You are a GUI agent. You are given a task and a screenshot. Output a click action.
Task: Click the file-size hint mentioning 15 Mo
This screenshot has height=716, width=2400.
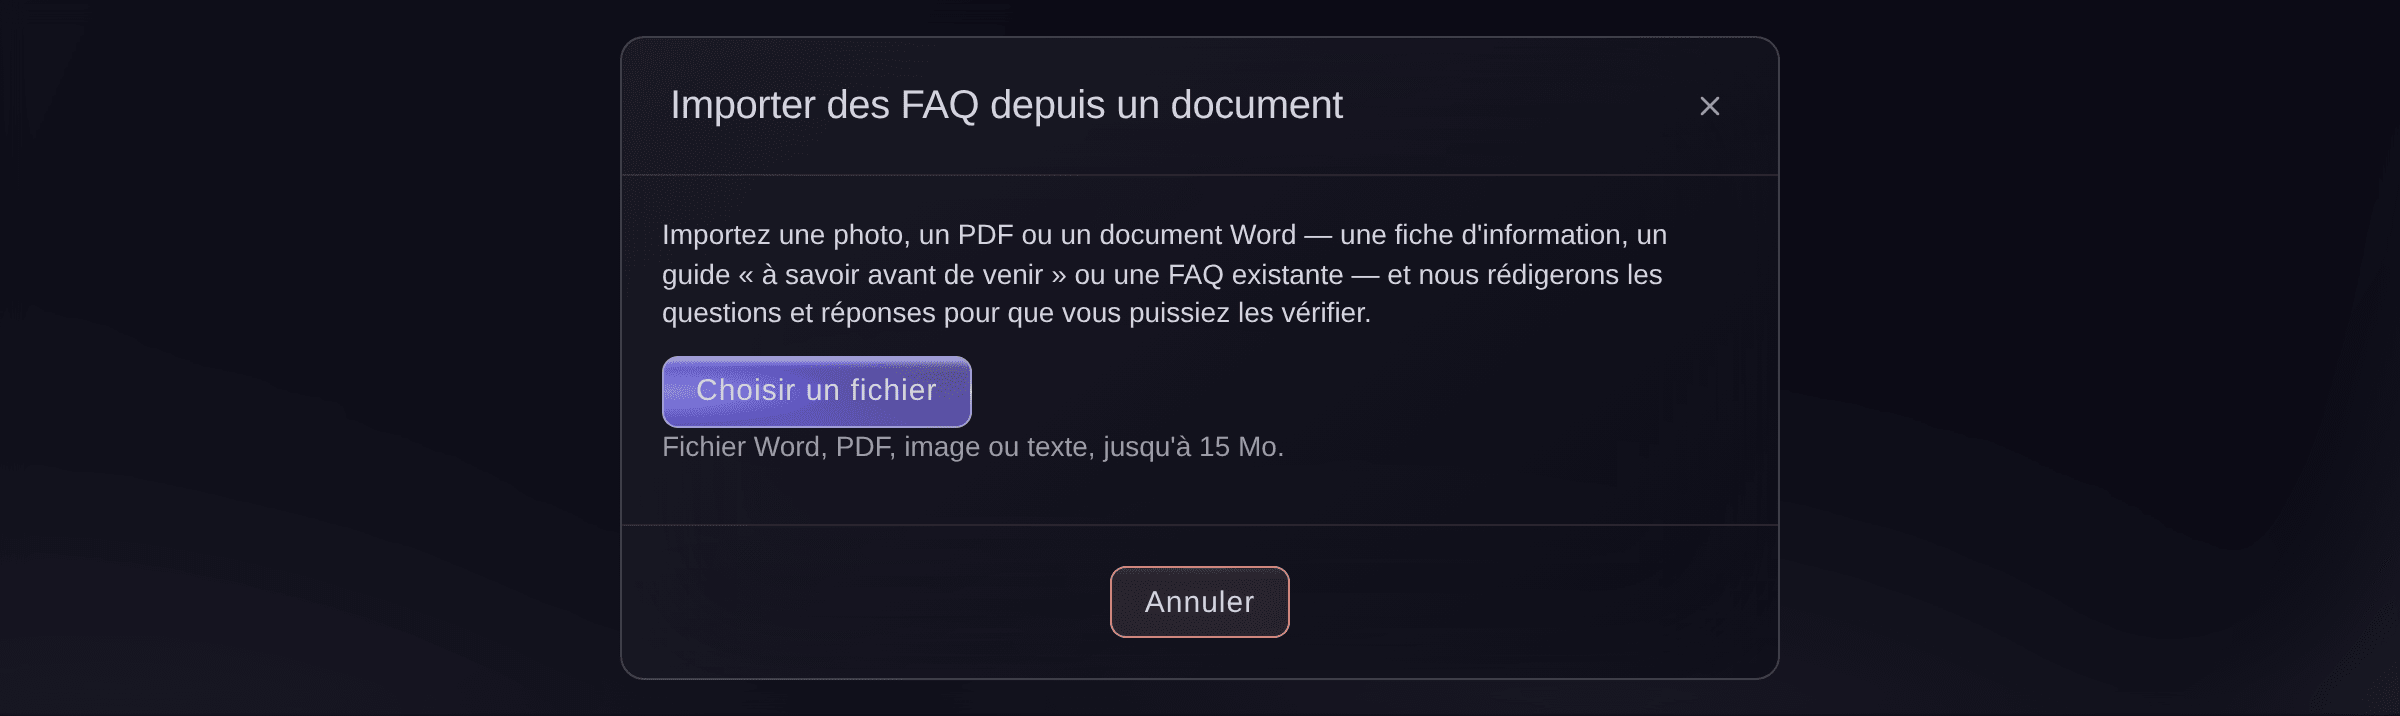click(972, 447)
